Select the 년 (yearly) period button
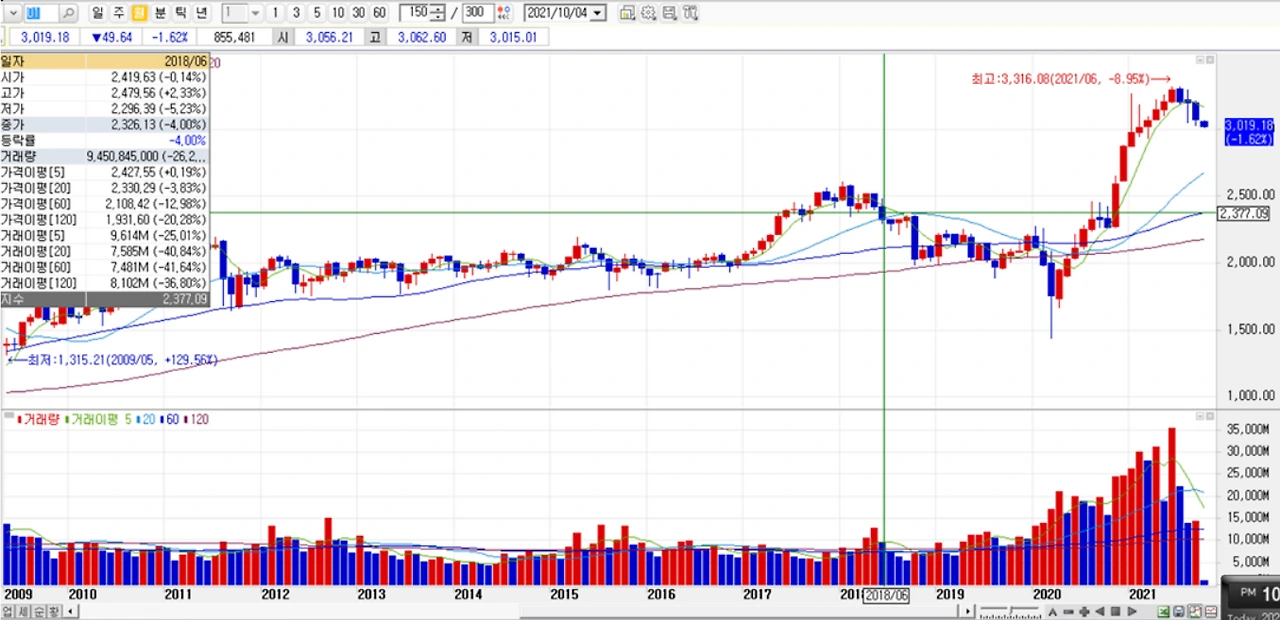 [x=201, y=13]
